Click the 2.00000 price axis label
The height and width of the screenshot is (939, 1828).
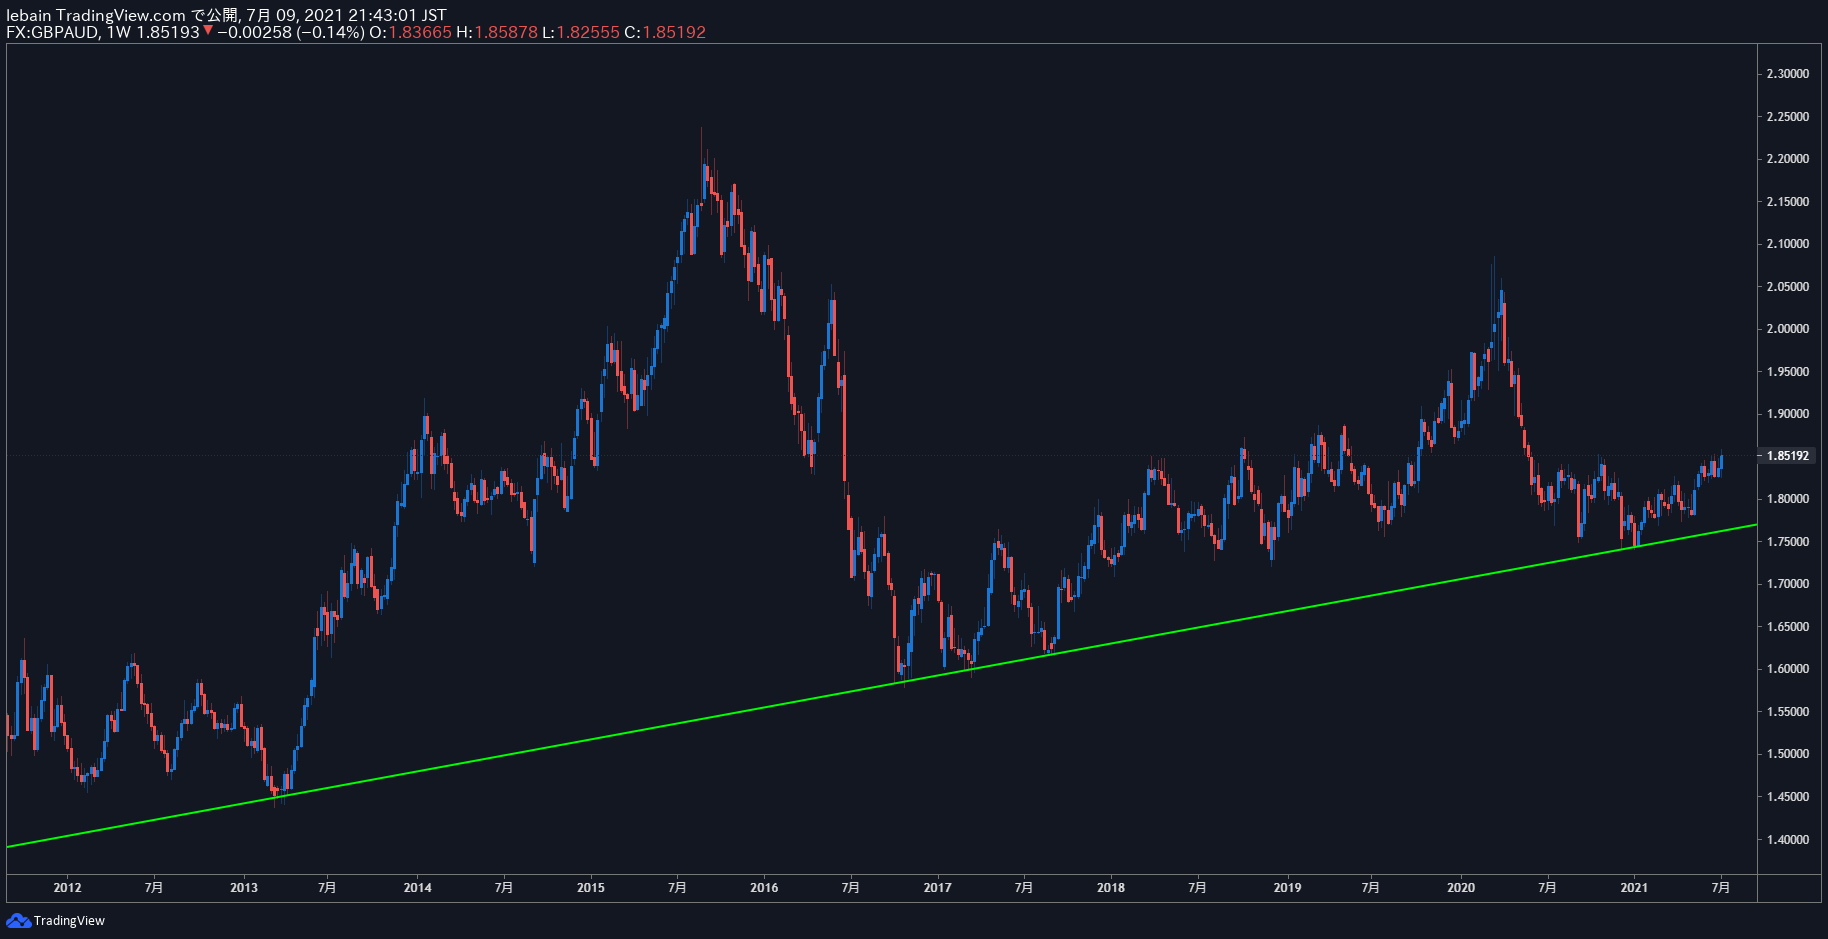pos(1788,329)
